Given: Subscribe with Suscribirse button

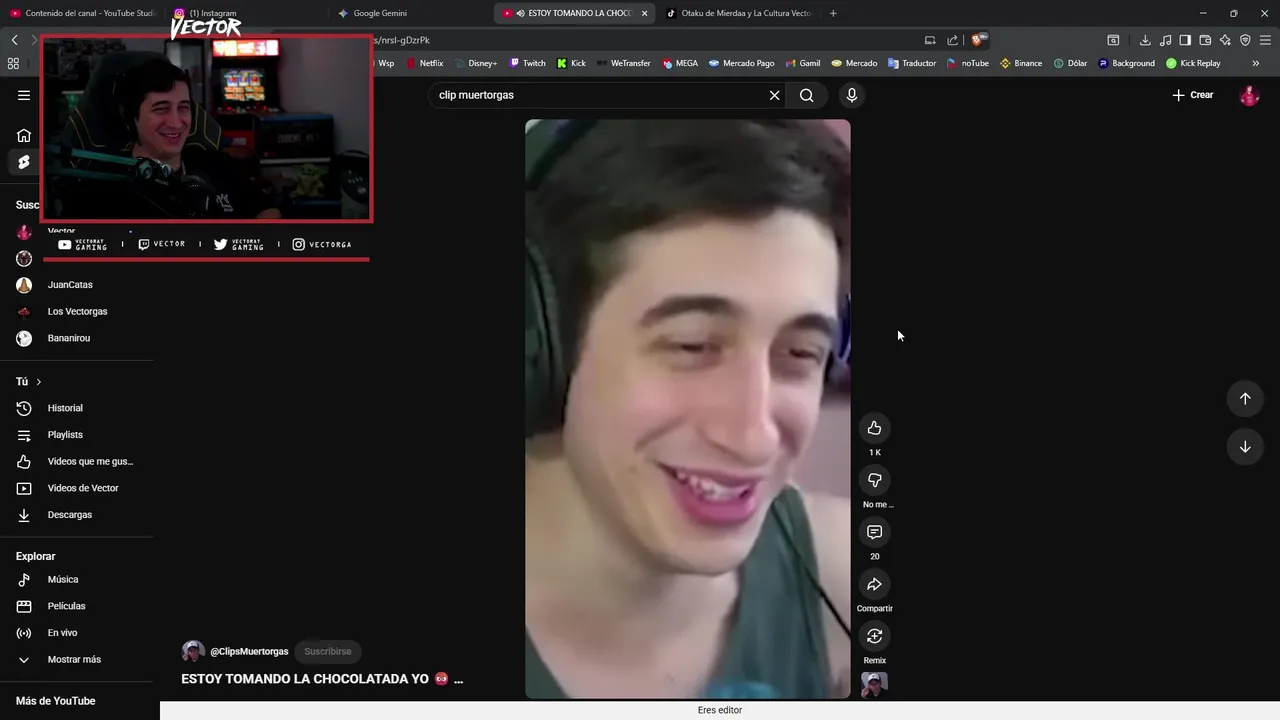Looking at the screenshot, I should tap(328, 651).
